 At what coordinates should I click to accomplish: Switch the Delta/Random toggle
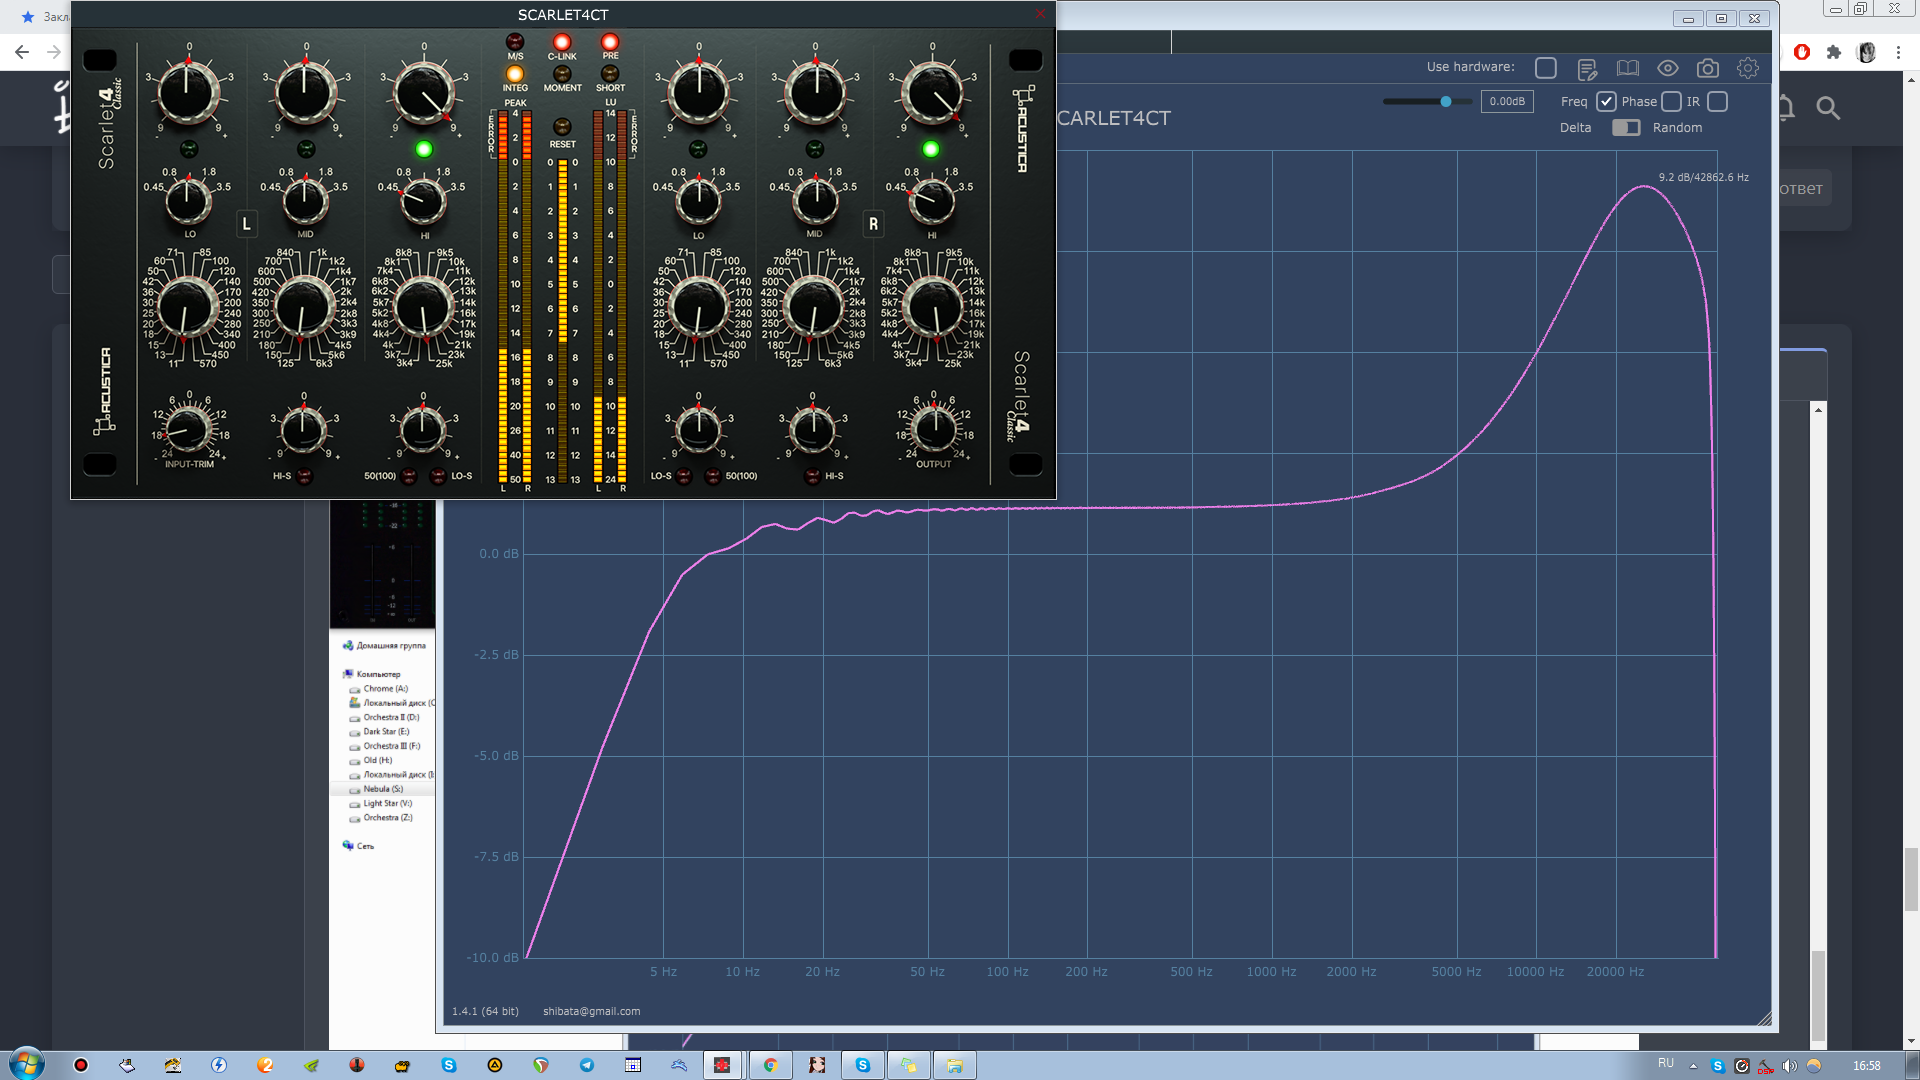point(1626,127)
